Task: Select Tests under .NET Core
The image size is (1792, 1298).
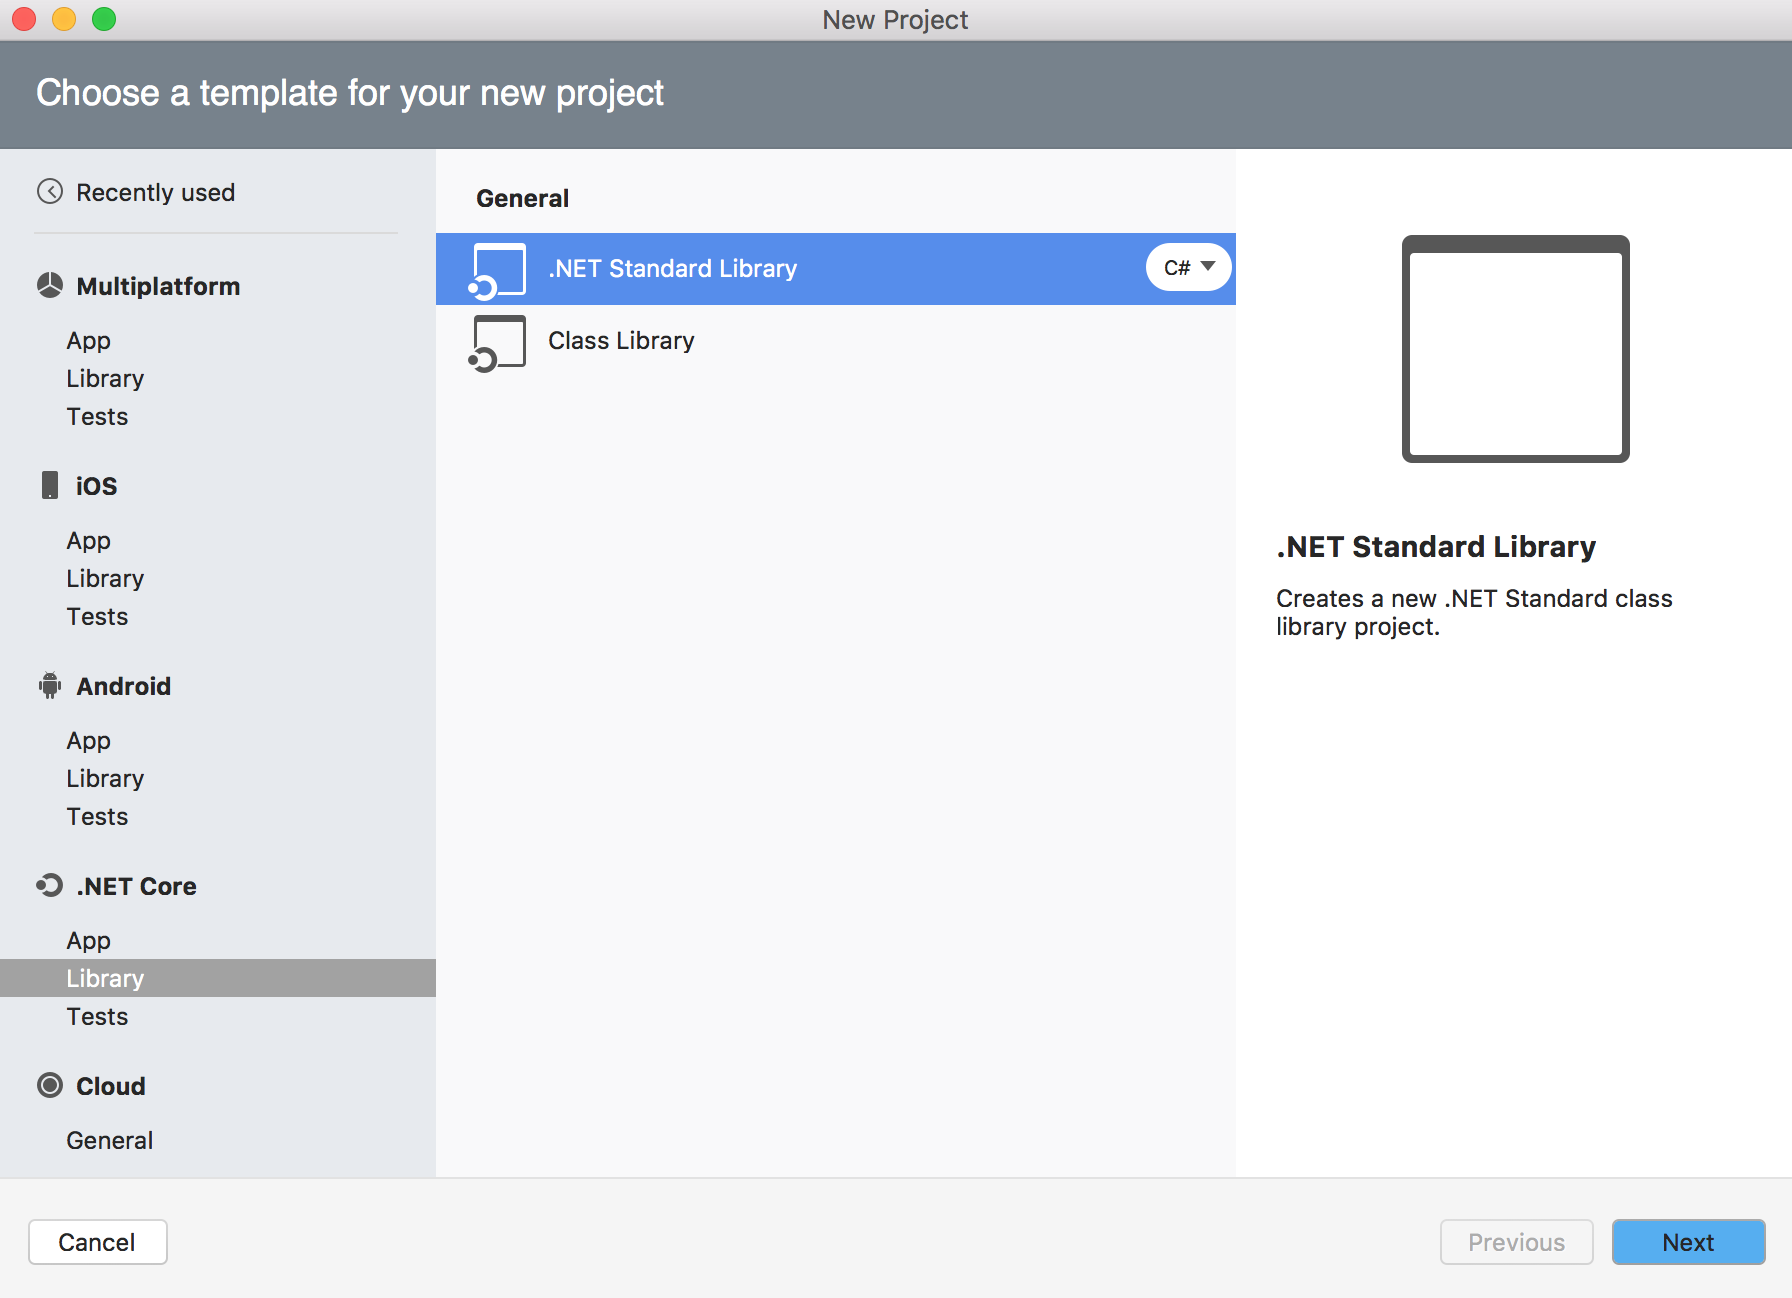Action: coord(97,1017)
